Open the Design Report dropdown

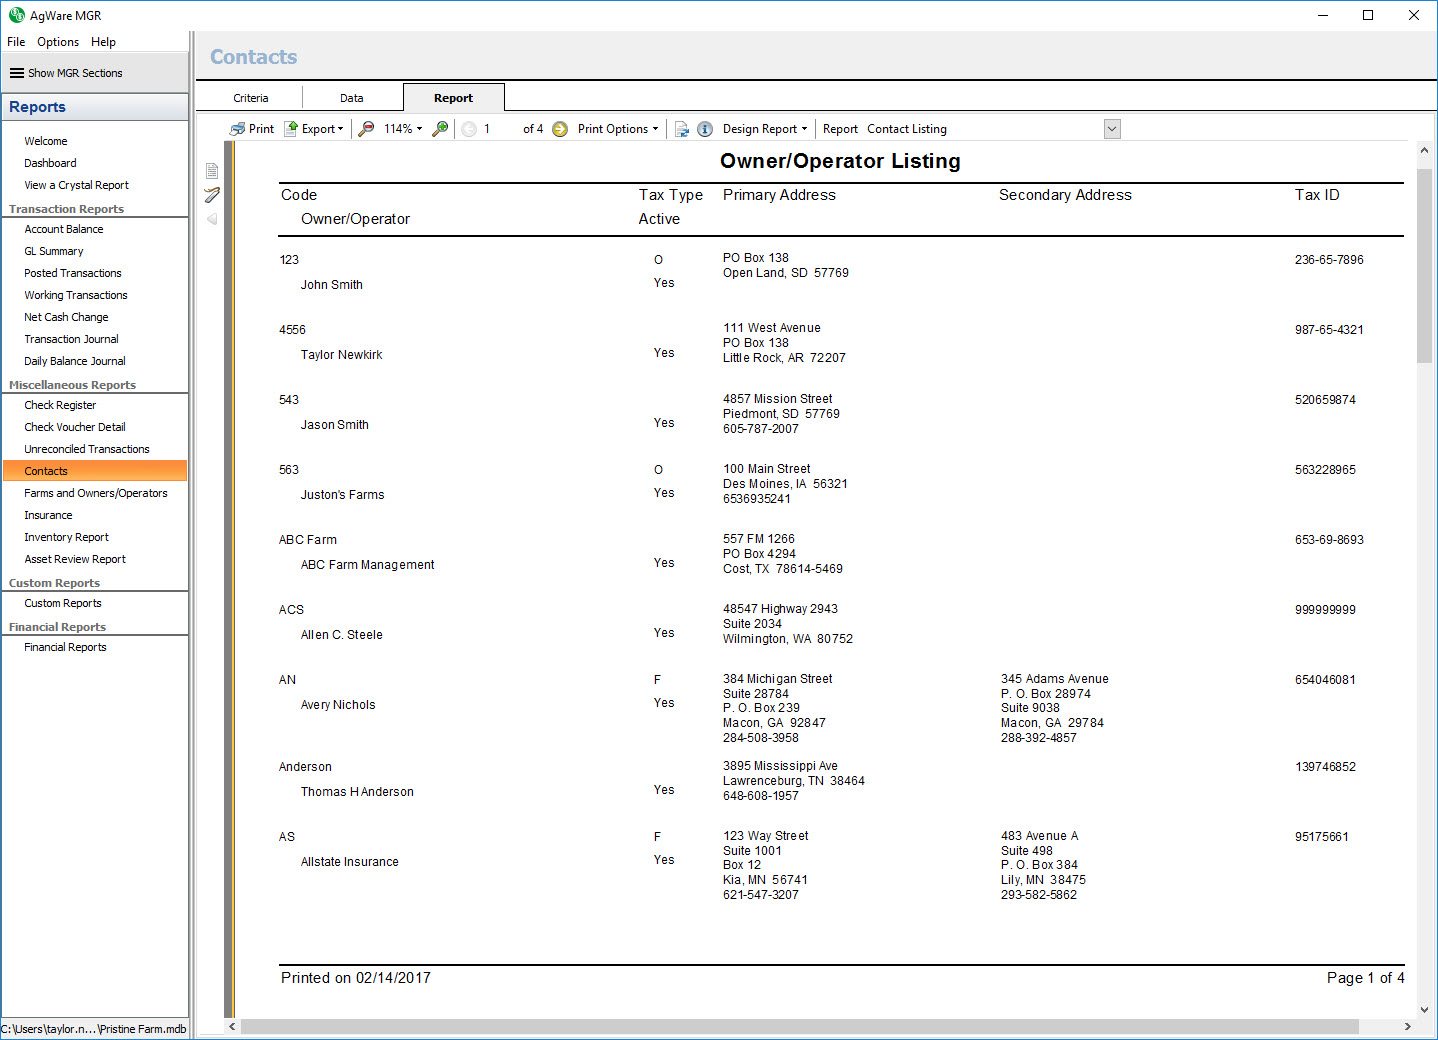pos(765,129)
